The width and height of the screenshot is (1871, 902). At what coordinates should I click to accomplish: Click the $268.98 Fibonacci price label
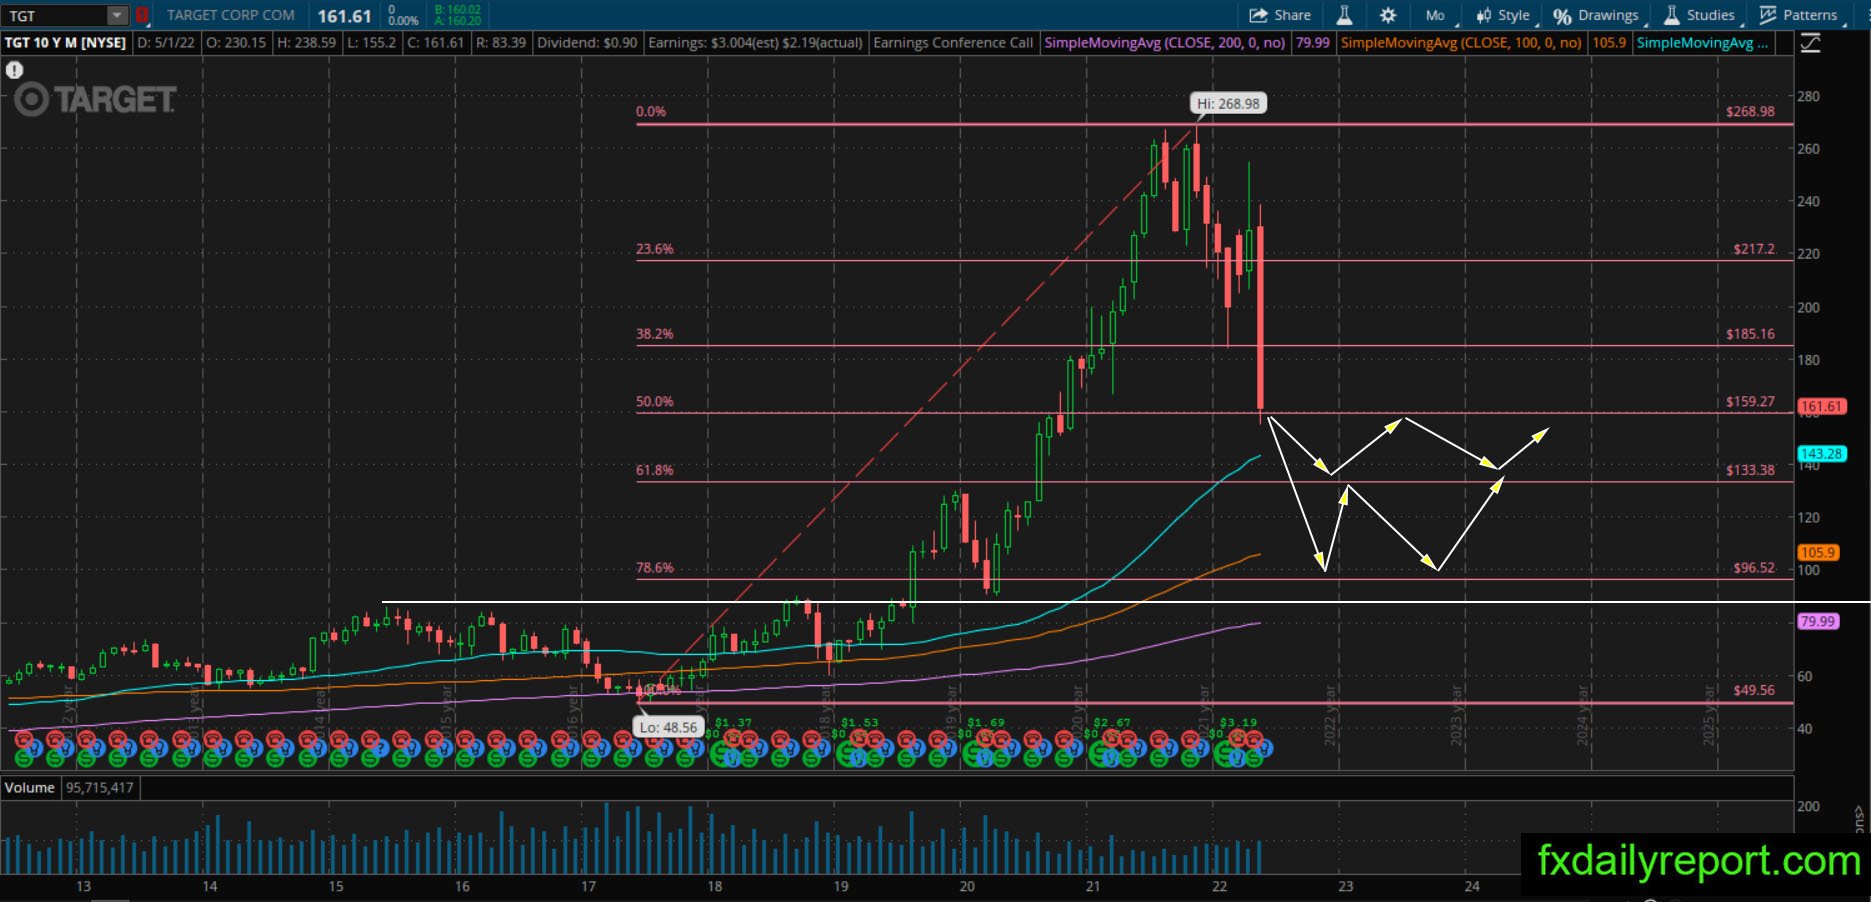coord(1750,112)
